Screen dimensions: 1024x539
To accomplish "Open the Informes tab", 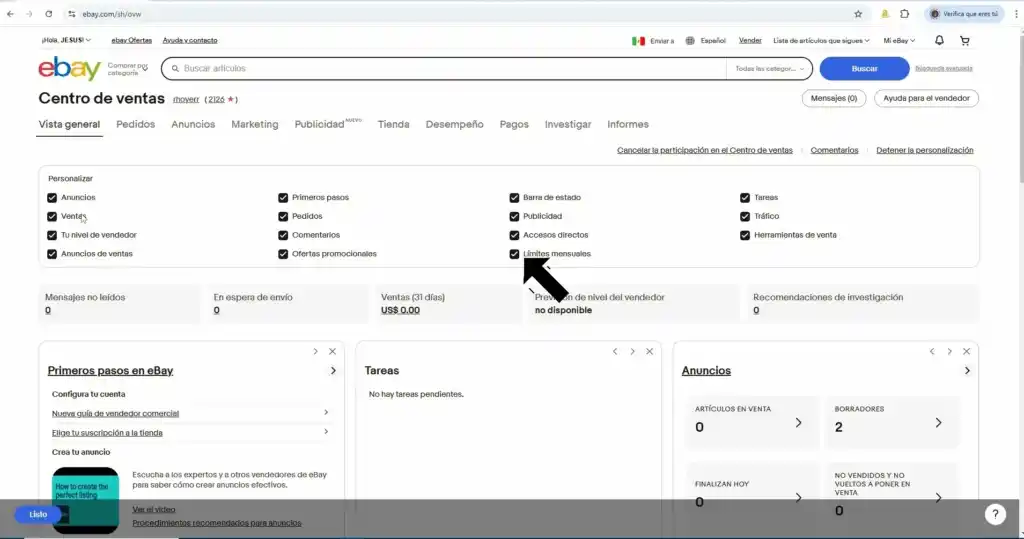I will [628, 124].
